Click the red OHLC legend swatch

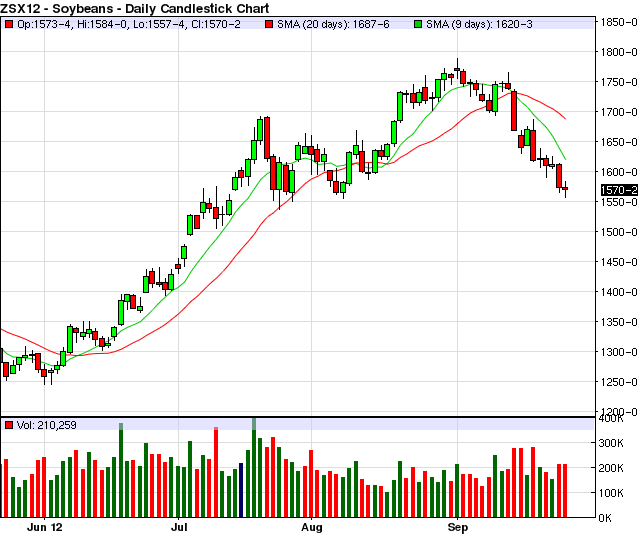click(9, 24)
